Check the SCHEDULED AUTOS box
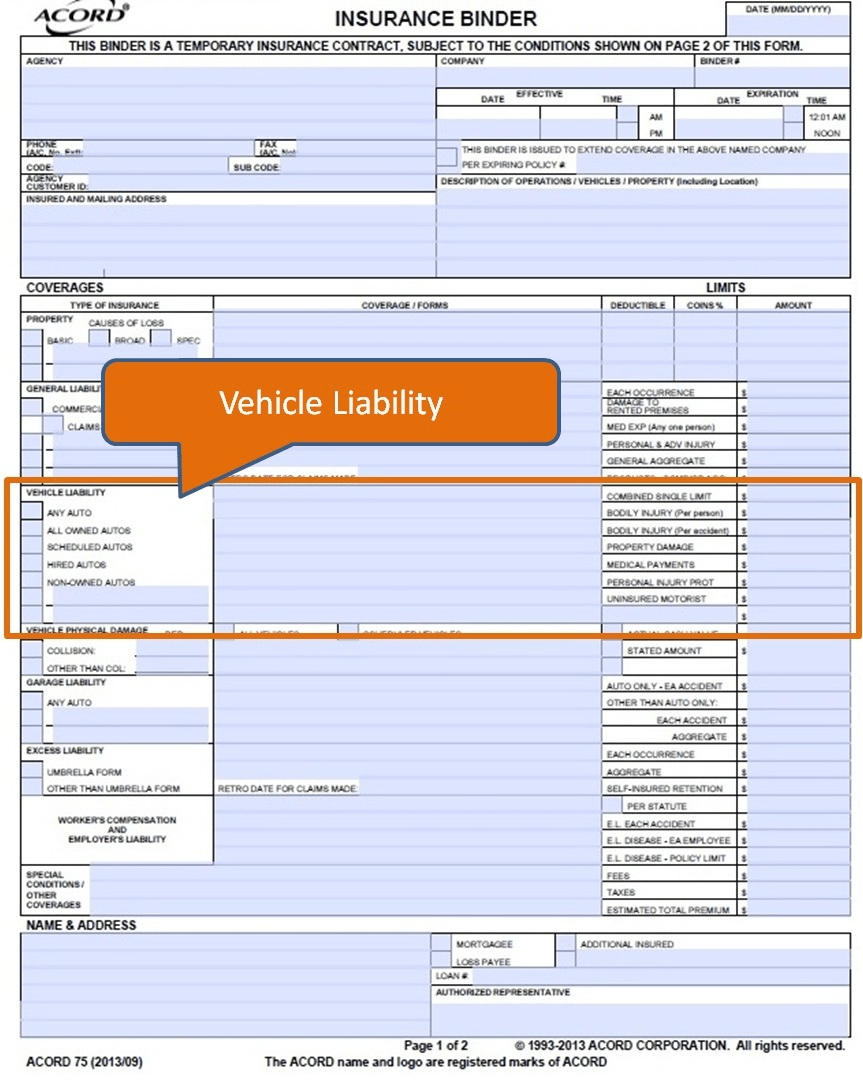Viewport: 863px width, 1080px height. (32, 547)
